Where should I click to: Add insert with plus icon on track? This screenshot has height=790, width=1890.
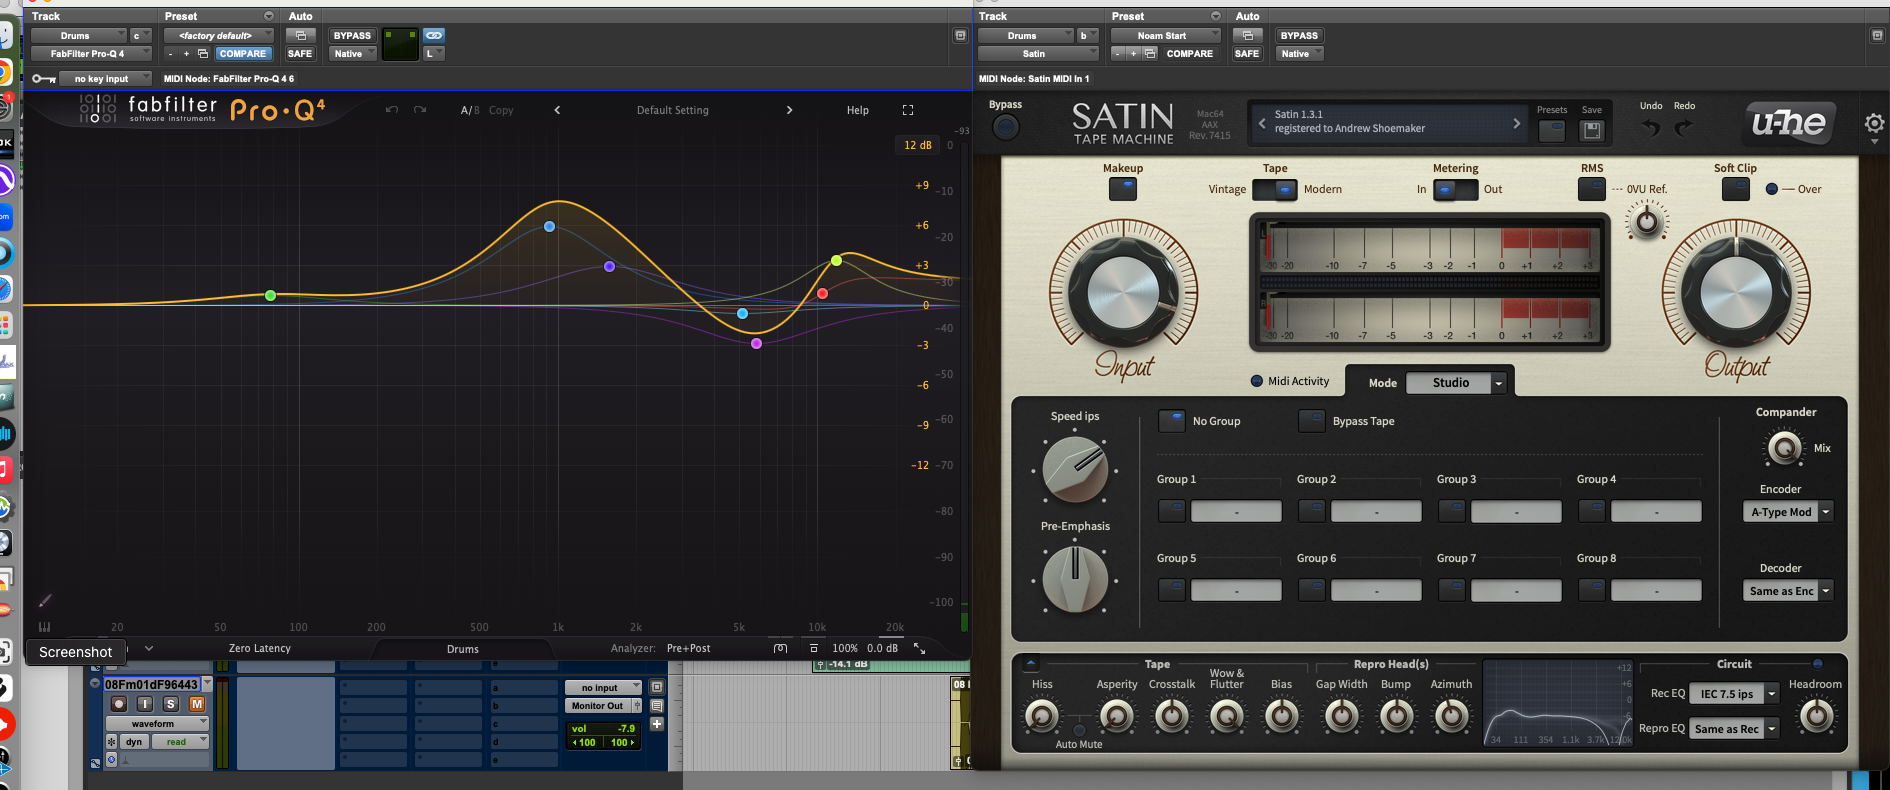point(657,724)
